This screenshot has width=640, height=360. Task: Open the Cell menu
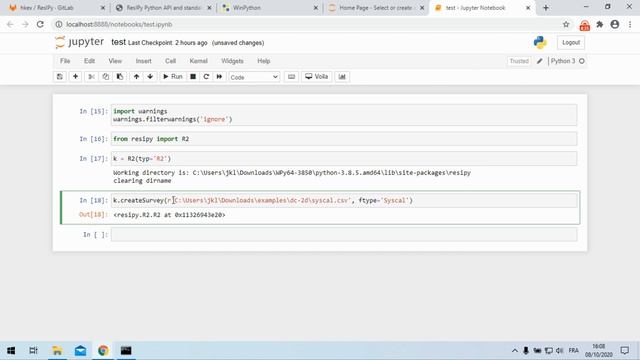coord(170,61)
